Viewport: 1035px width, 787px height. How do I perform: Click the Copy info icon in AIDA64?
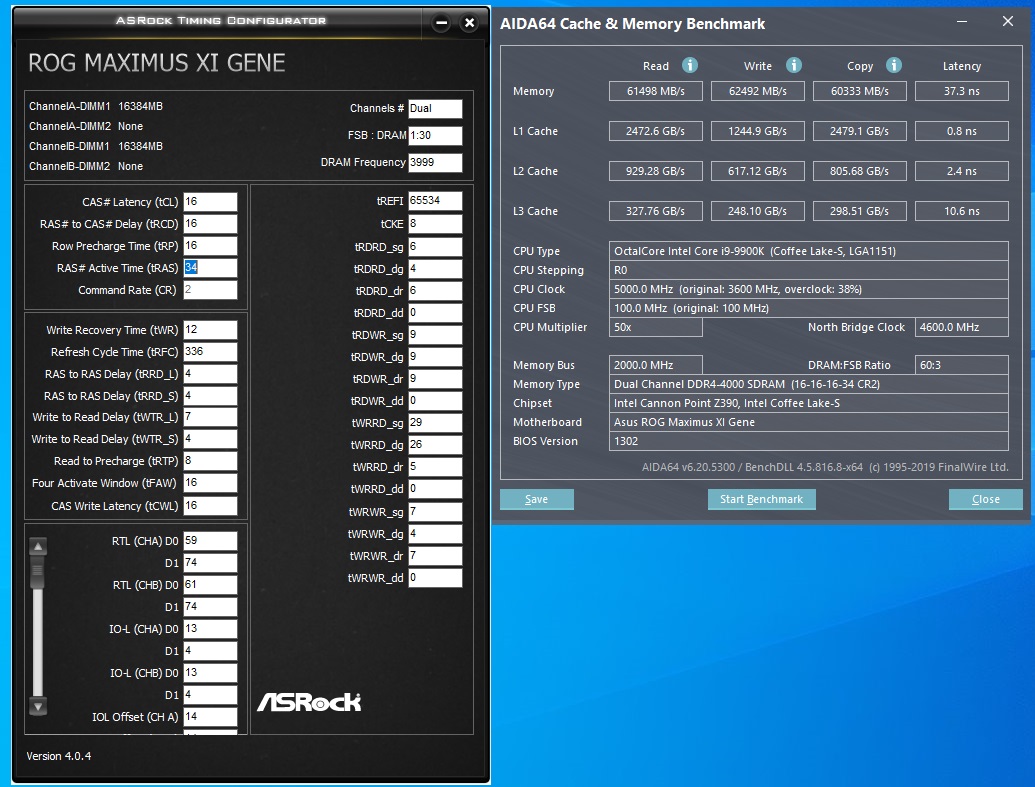coord(894,65)
